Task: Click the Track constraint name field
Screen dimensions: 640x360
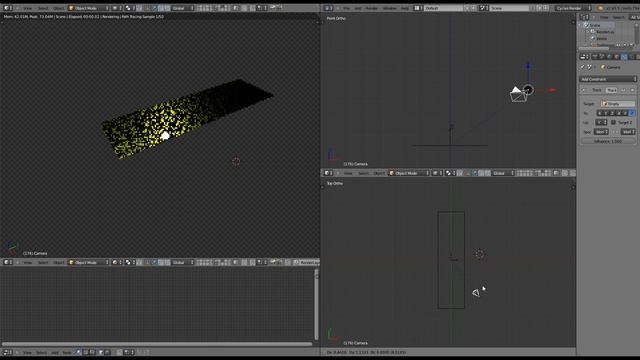Action: coord(611,90)
